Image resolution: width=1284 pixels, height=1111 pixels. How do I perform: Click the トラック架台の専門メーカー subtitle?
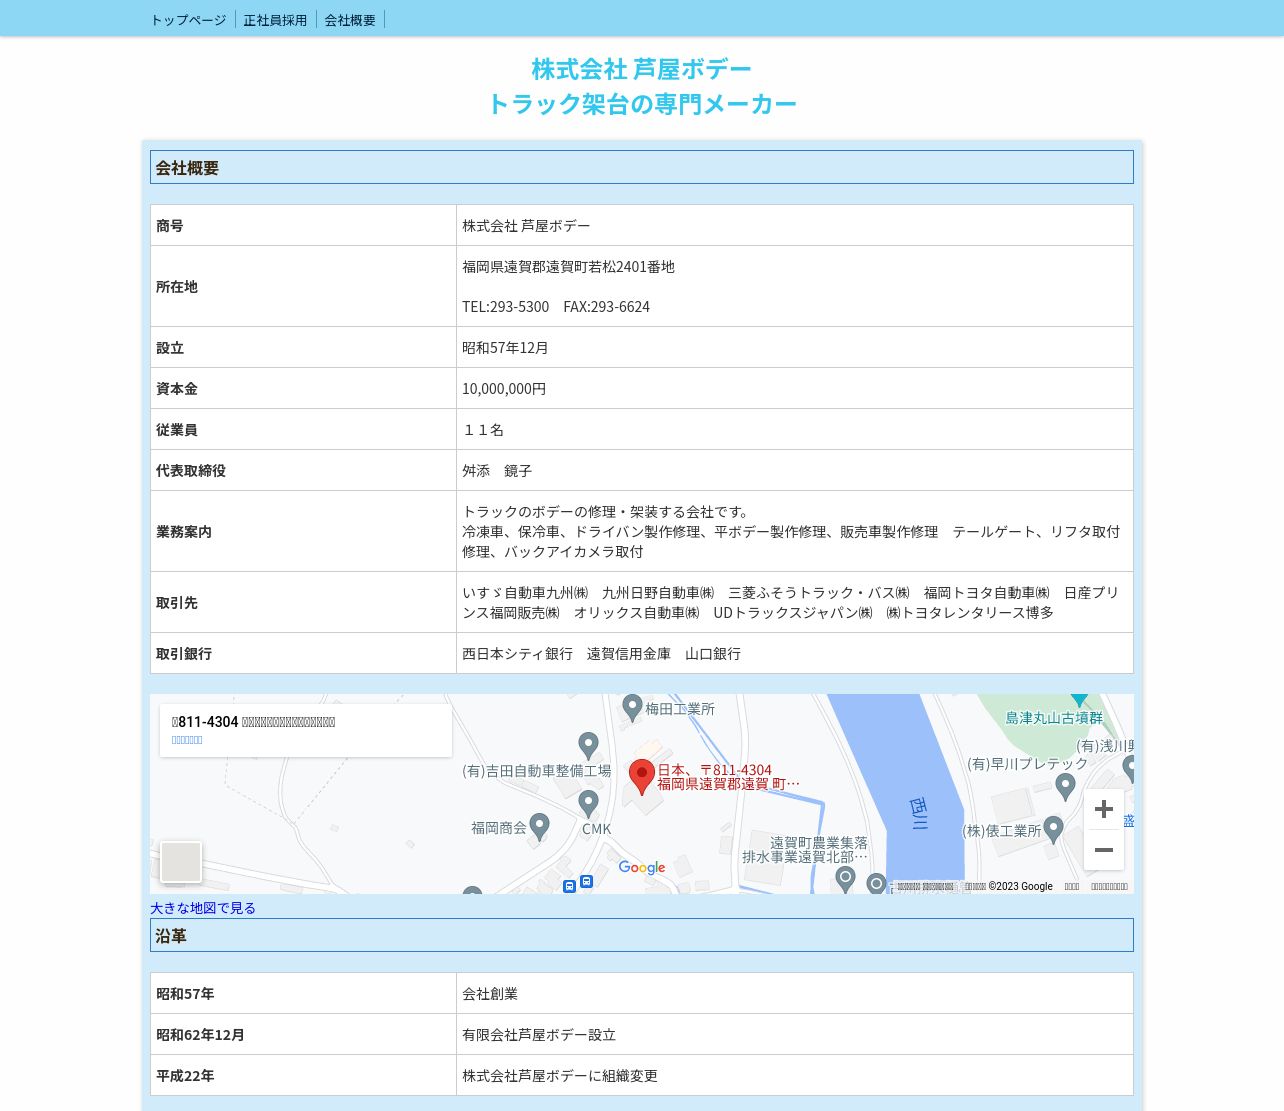tap(642, 104)
